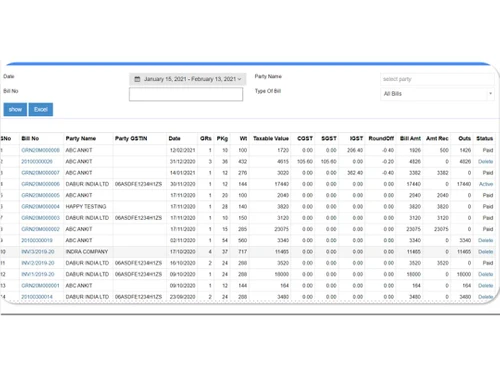The height and width of the screenshot is (375, 500).
Task: Click the select party input field
Action: 437,79
